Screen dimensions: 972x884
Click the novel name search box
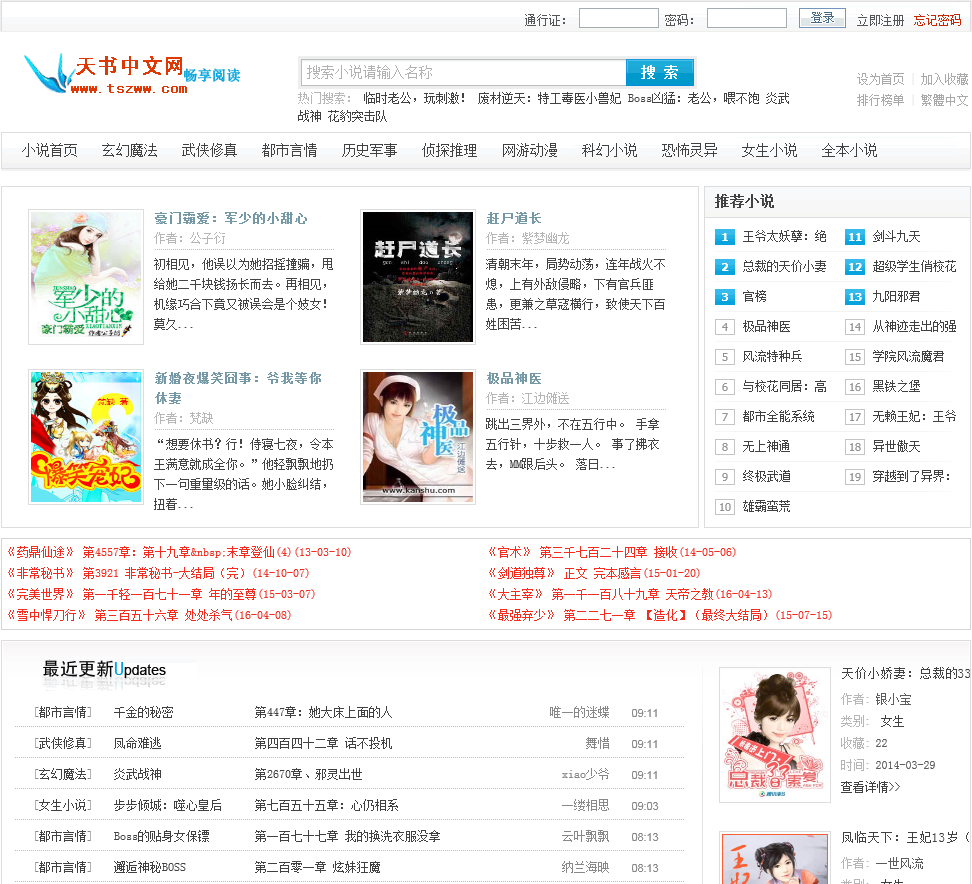coord(464,73)
